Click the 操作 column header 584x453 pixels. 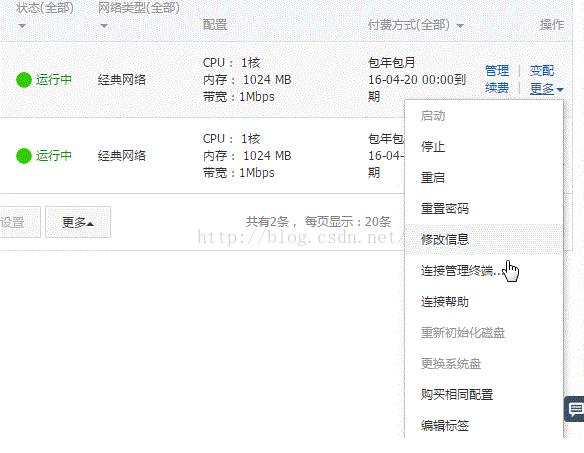[552, 25]
